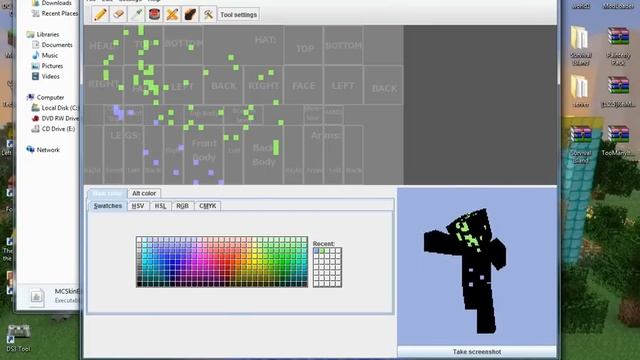
Task: Select Computer in Explorer navigation pane
Action: click(45, 98)
